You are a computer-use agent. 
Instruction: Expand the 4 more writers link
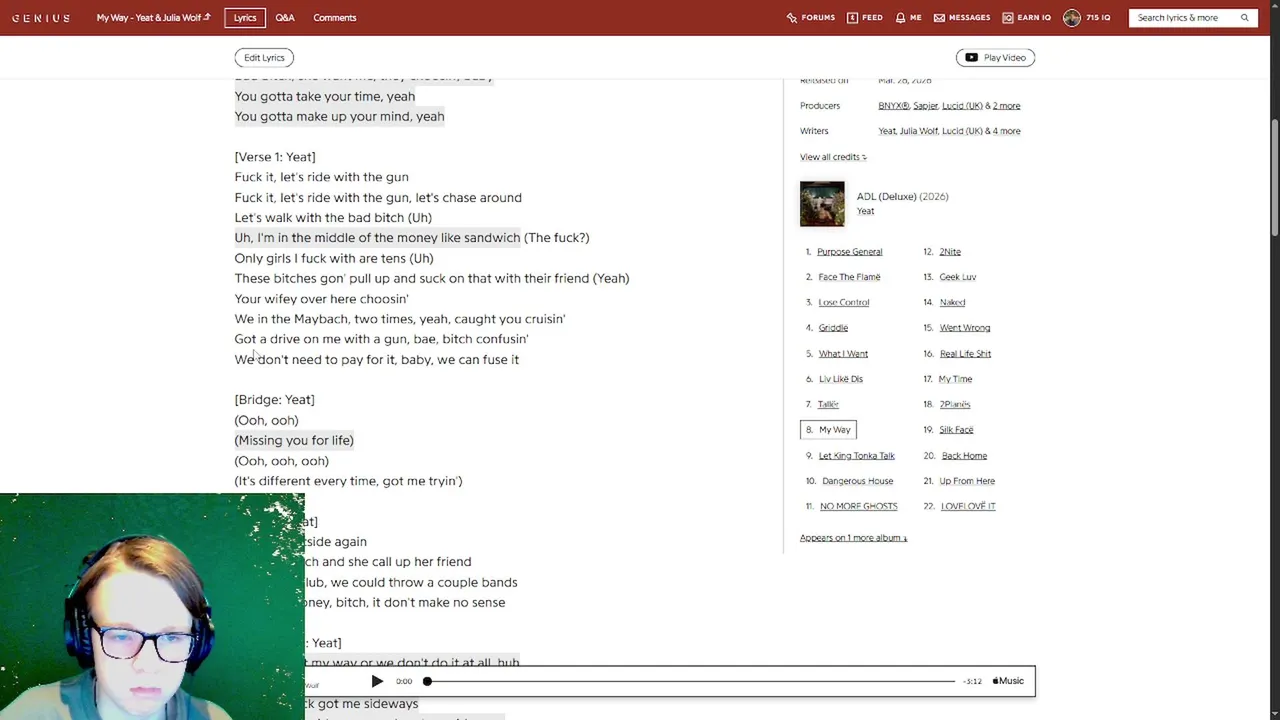pyautogui.click(x=1006, y=131)
